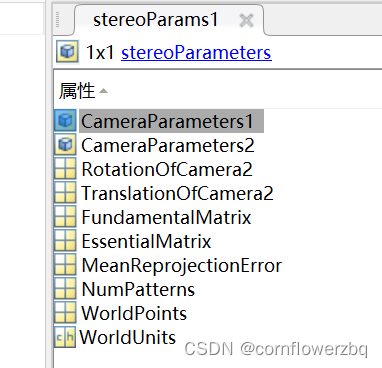382x368 pixels.
Task: Click the MeanReprojectionError grid icon
Action: (x=65, y=265)
